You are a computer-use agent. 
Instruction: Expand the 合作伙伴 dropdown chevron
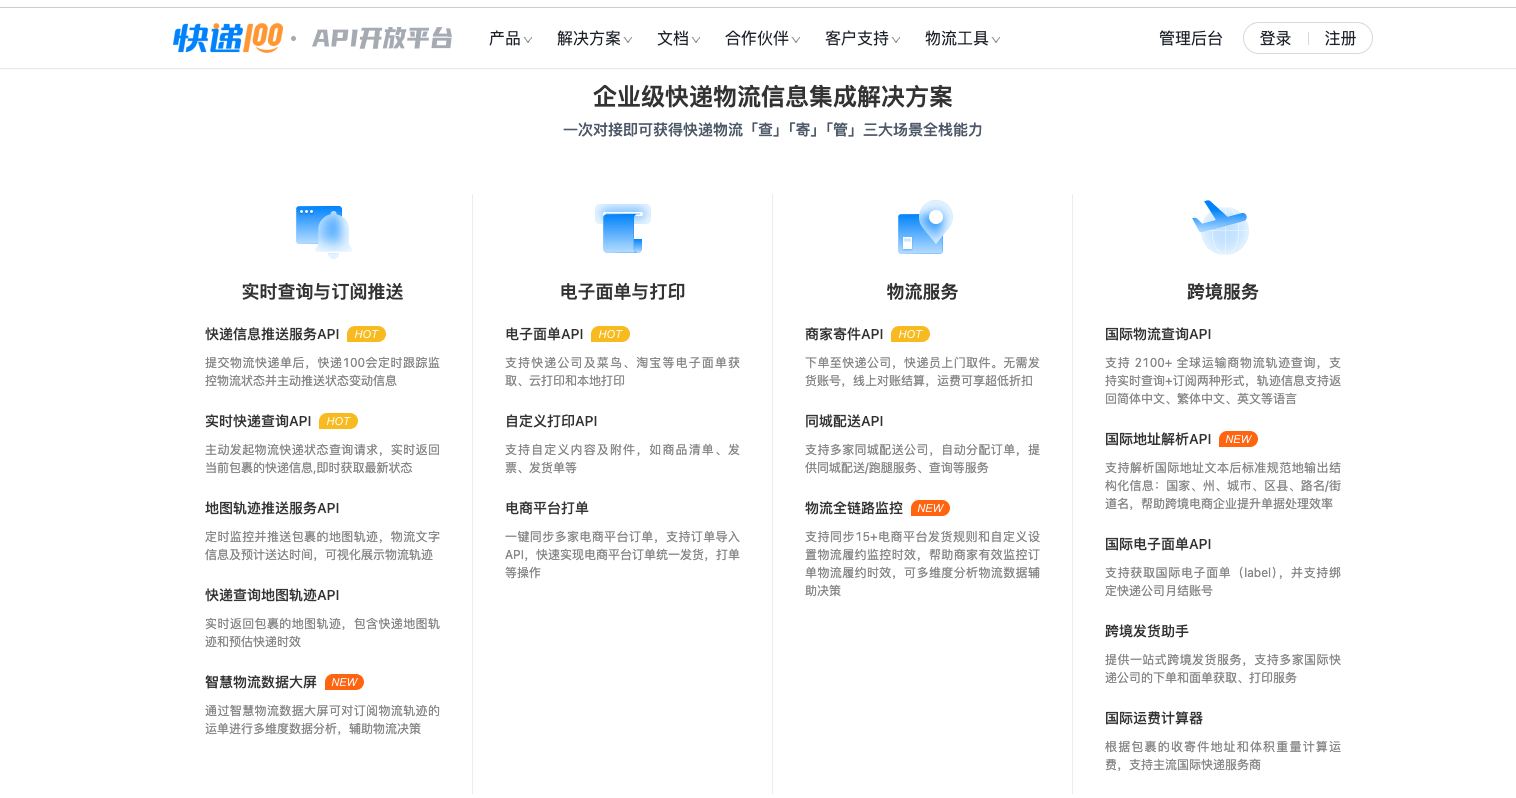coord(796,40)
